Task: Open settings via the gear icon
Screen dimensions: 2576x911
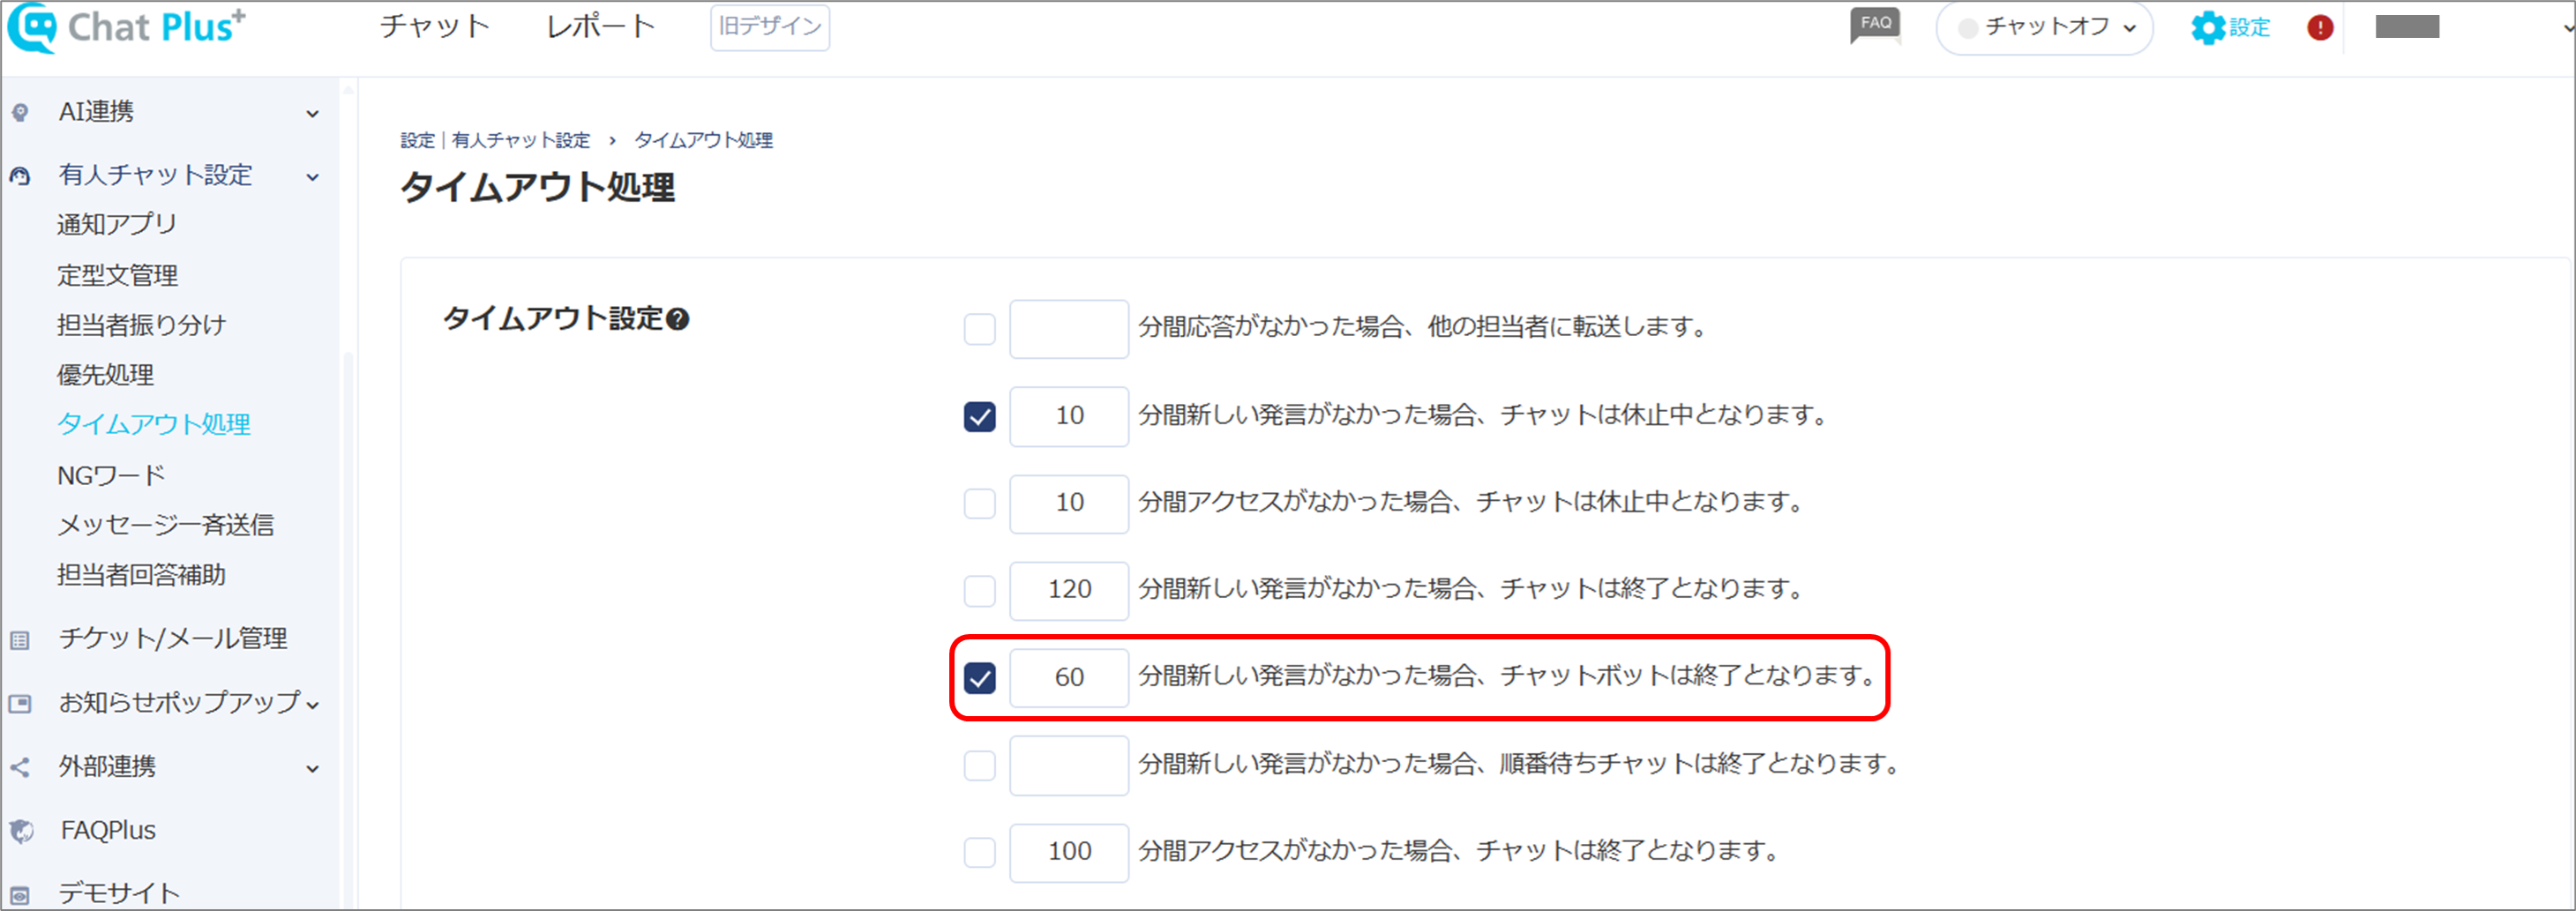Action: tap(2208, 27)
